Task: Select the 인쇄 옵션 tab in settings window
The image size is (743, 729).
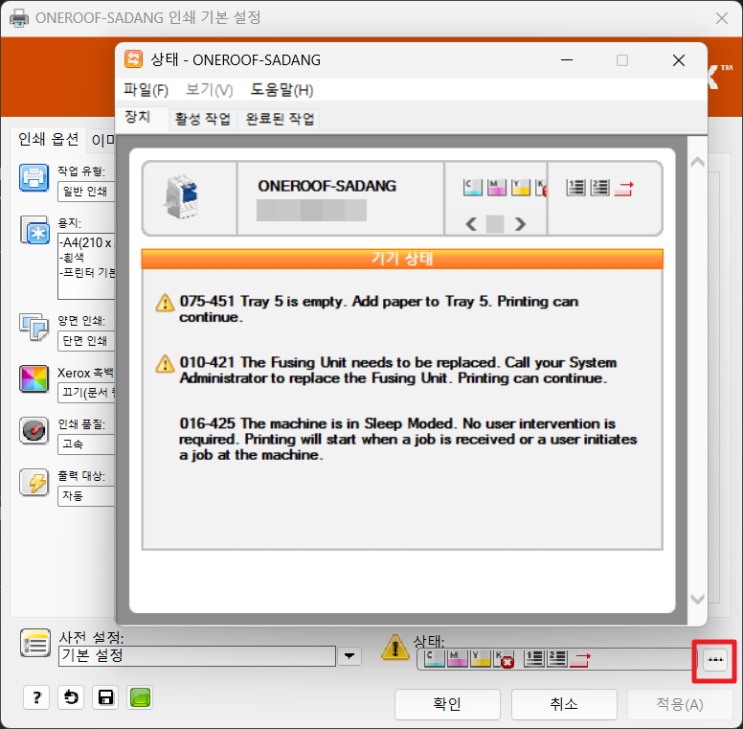Action: (48, 139)
